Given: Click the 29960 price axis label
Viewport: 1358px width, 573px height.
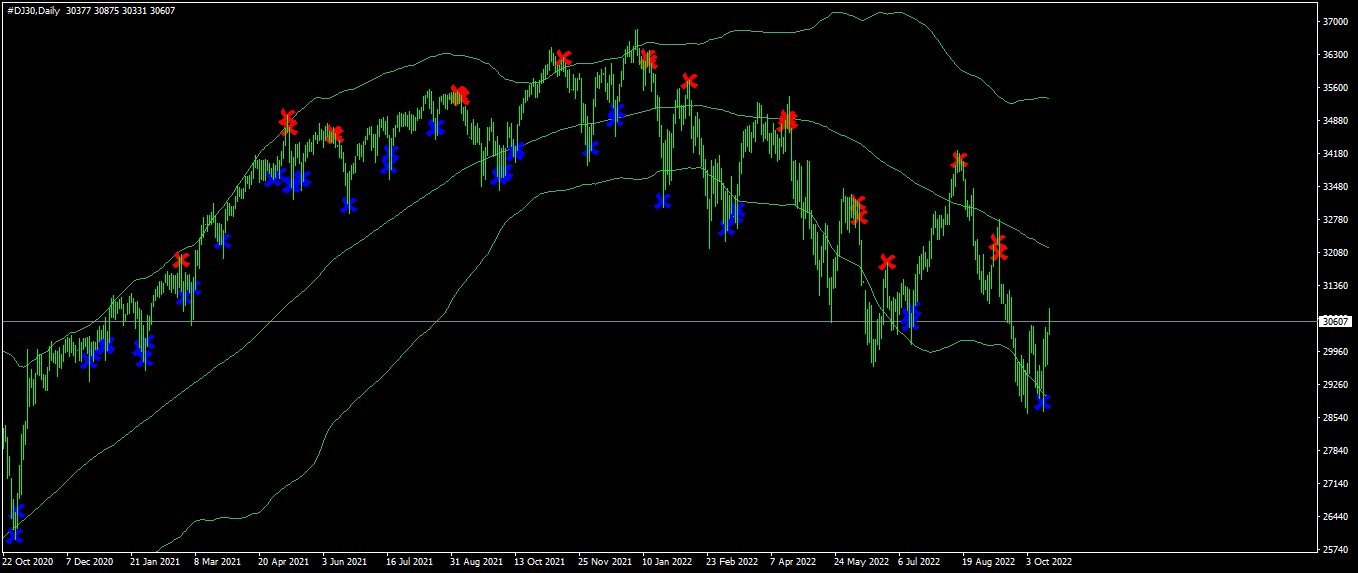Looking at the screenshot, I should (1335, 351).
